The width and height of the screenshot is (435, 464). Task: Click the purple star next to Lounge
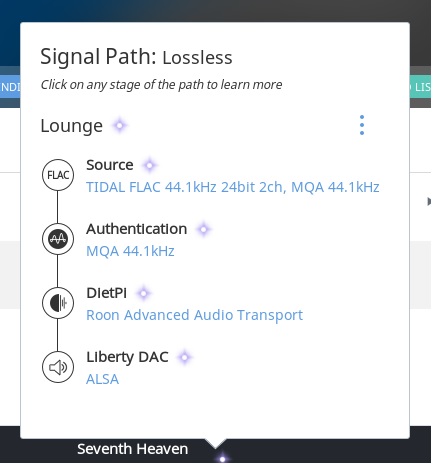tap(120, 126)
